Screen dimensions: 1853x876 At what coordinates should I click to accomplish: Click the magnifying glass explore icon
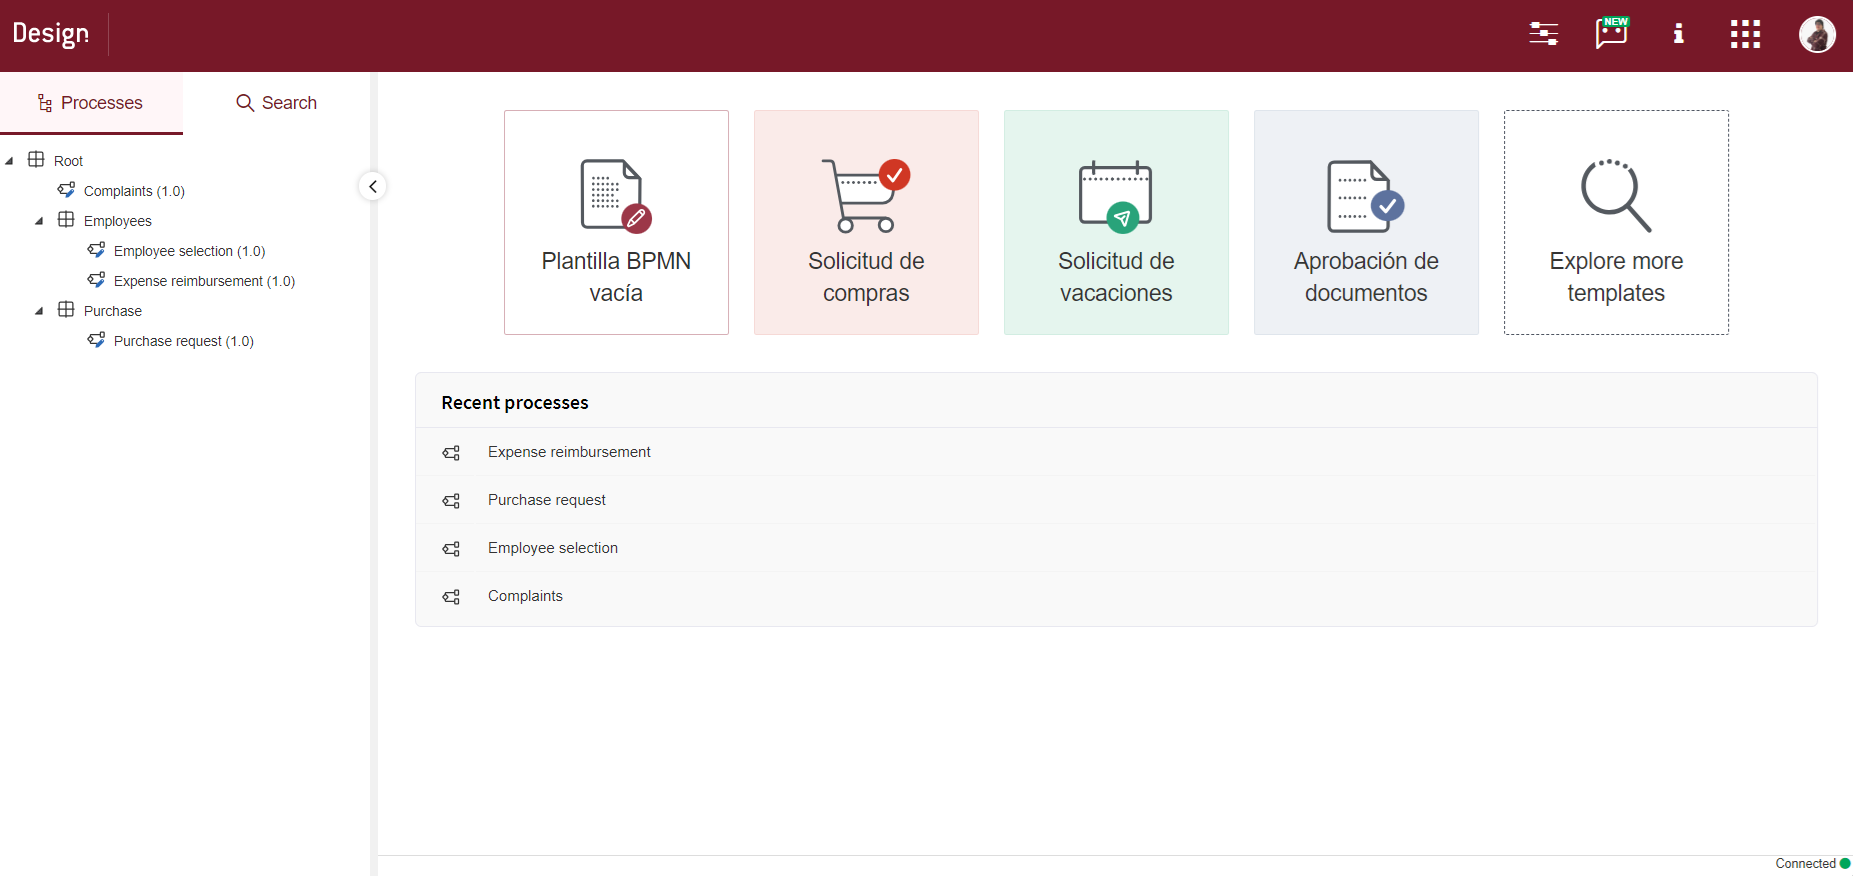[x=1616, y=195]
